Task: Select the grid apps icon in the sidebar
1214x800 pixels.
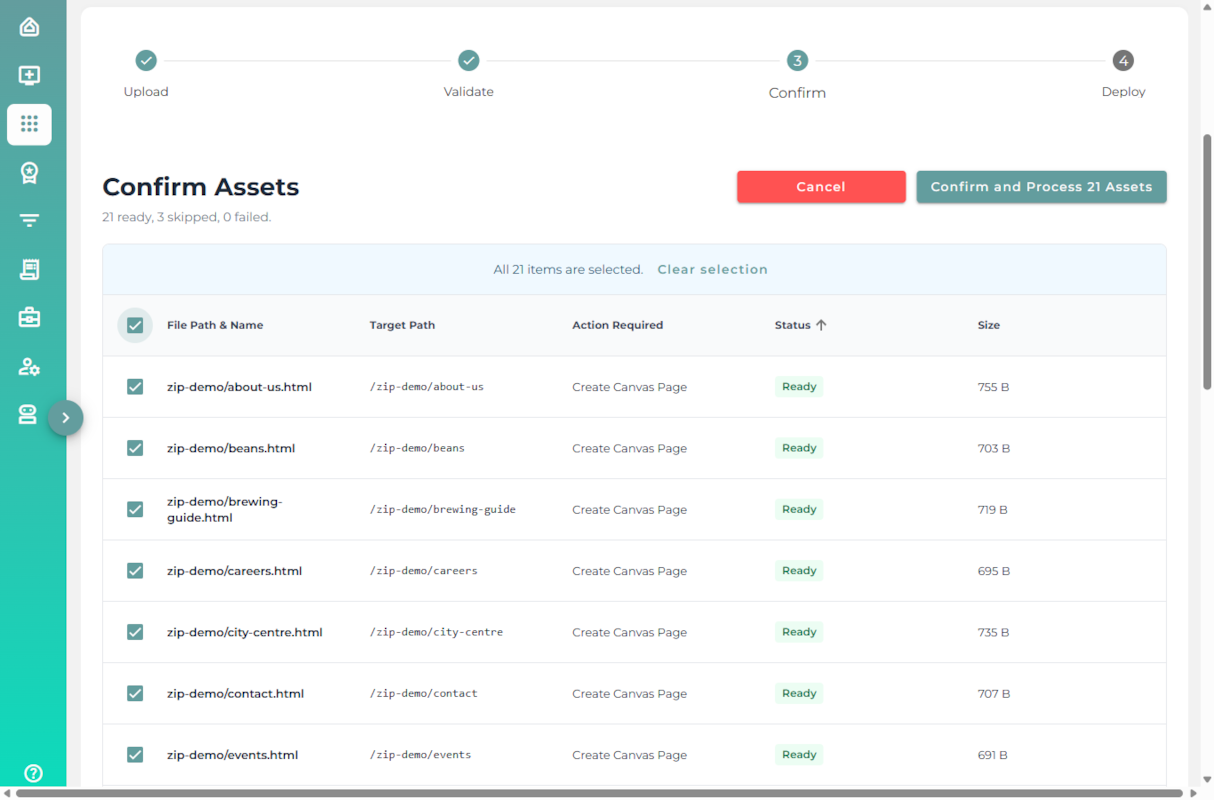Action: click(29, 124)
